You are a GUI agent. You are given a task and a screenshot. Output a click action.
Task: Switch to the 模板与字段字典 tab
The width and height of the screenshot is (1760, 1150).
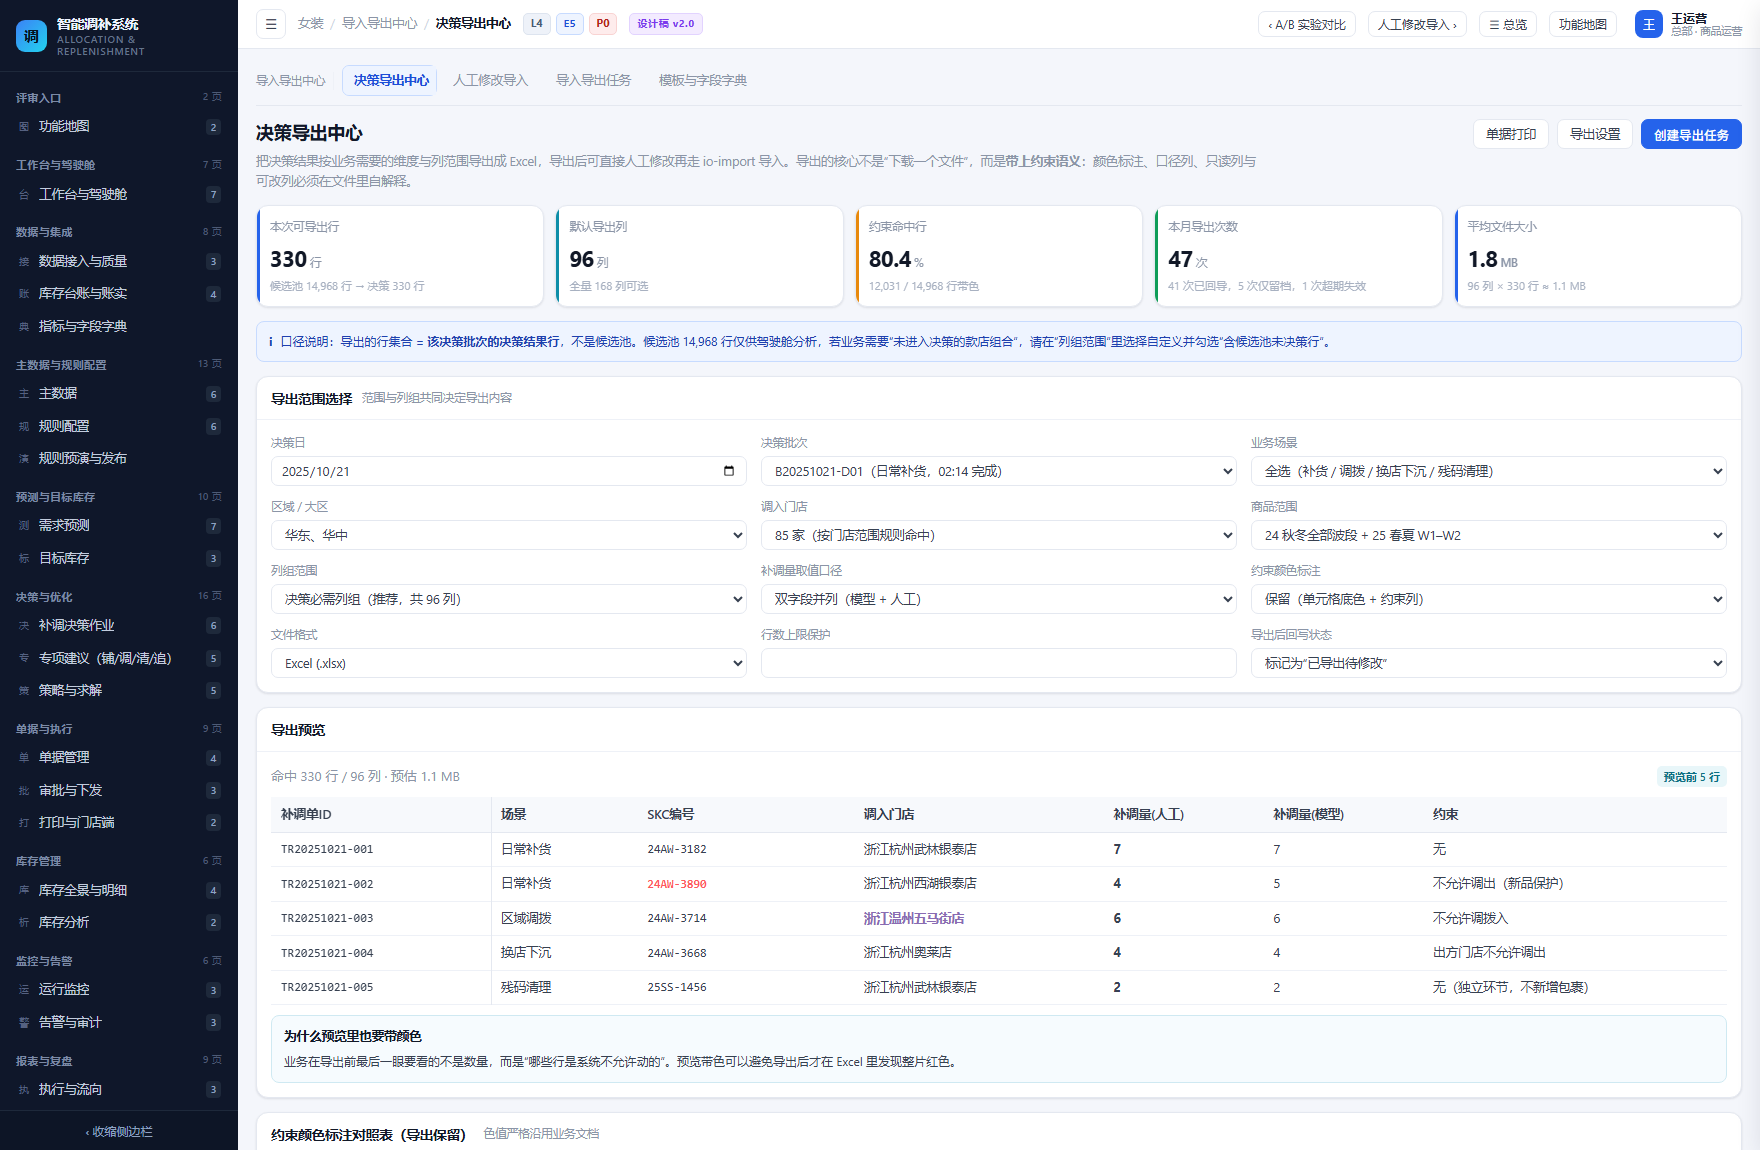(x=702, y=81)
